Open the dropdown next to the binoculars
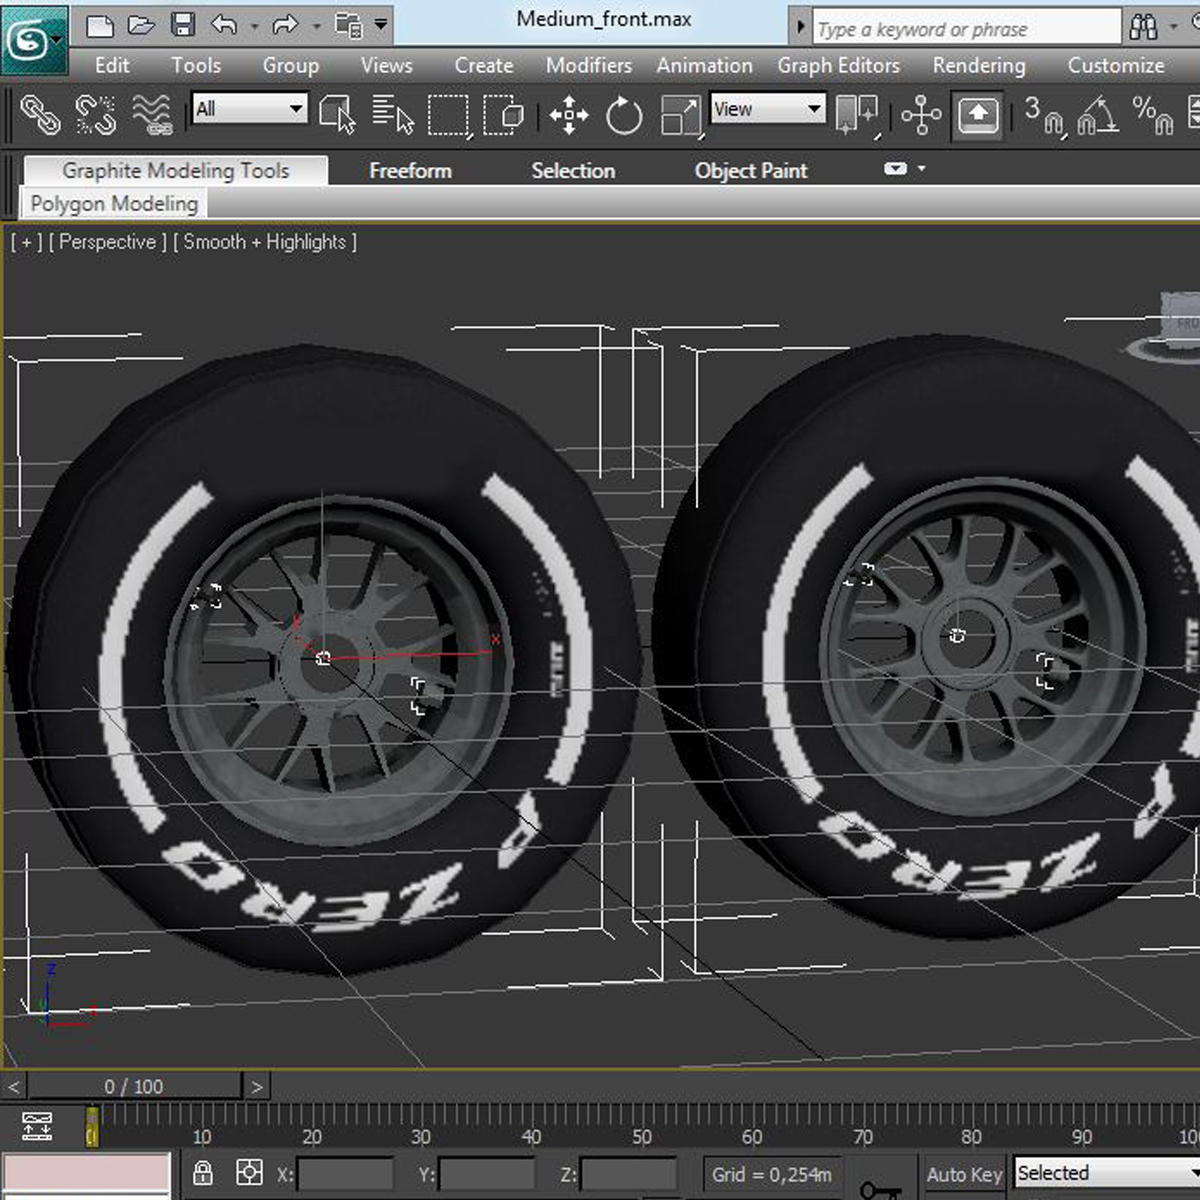 pyautogui.click(x=1174, y=27)
